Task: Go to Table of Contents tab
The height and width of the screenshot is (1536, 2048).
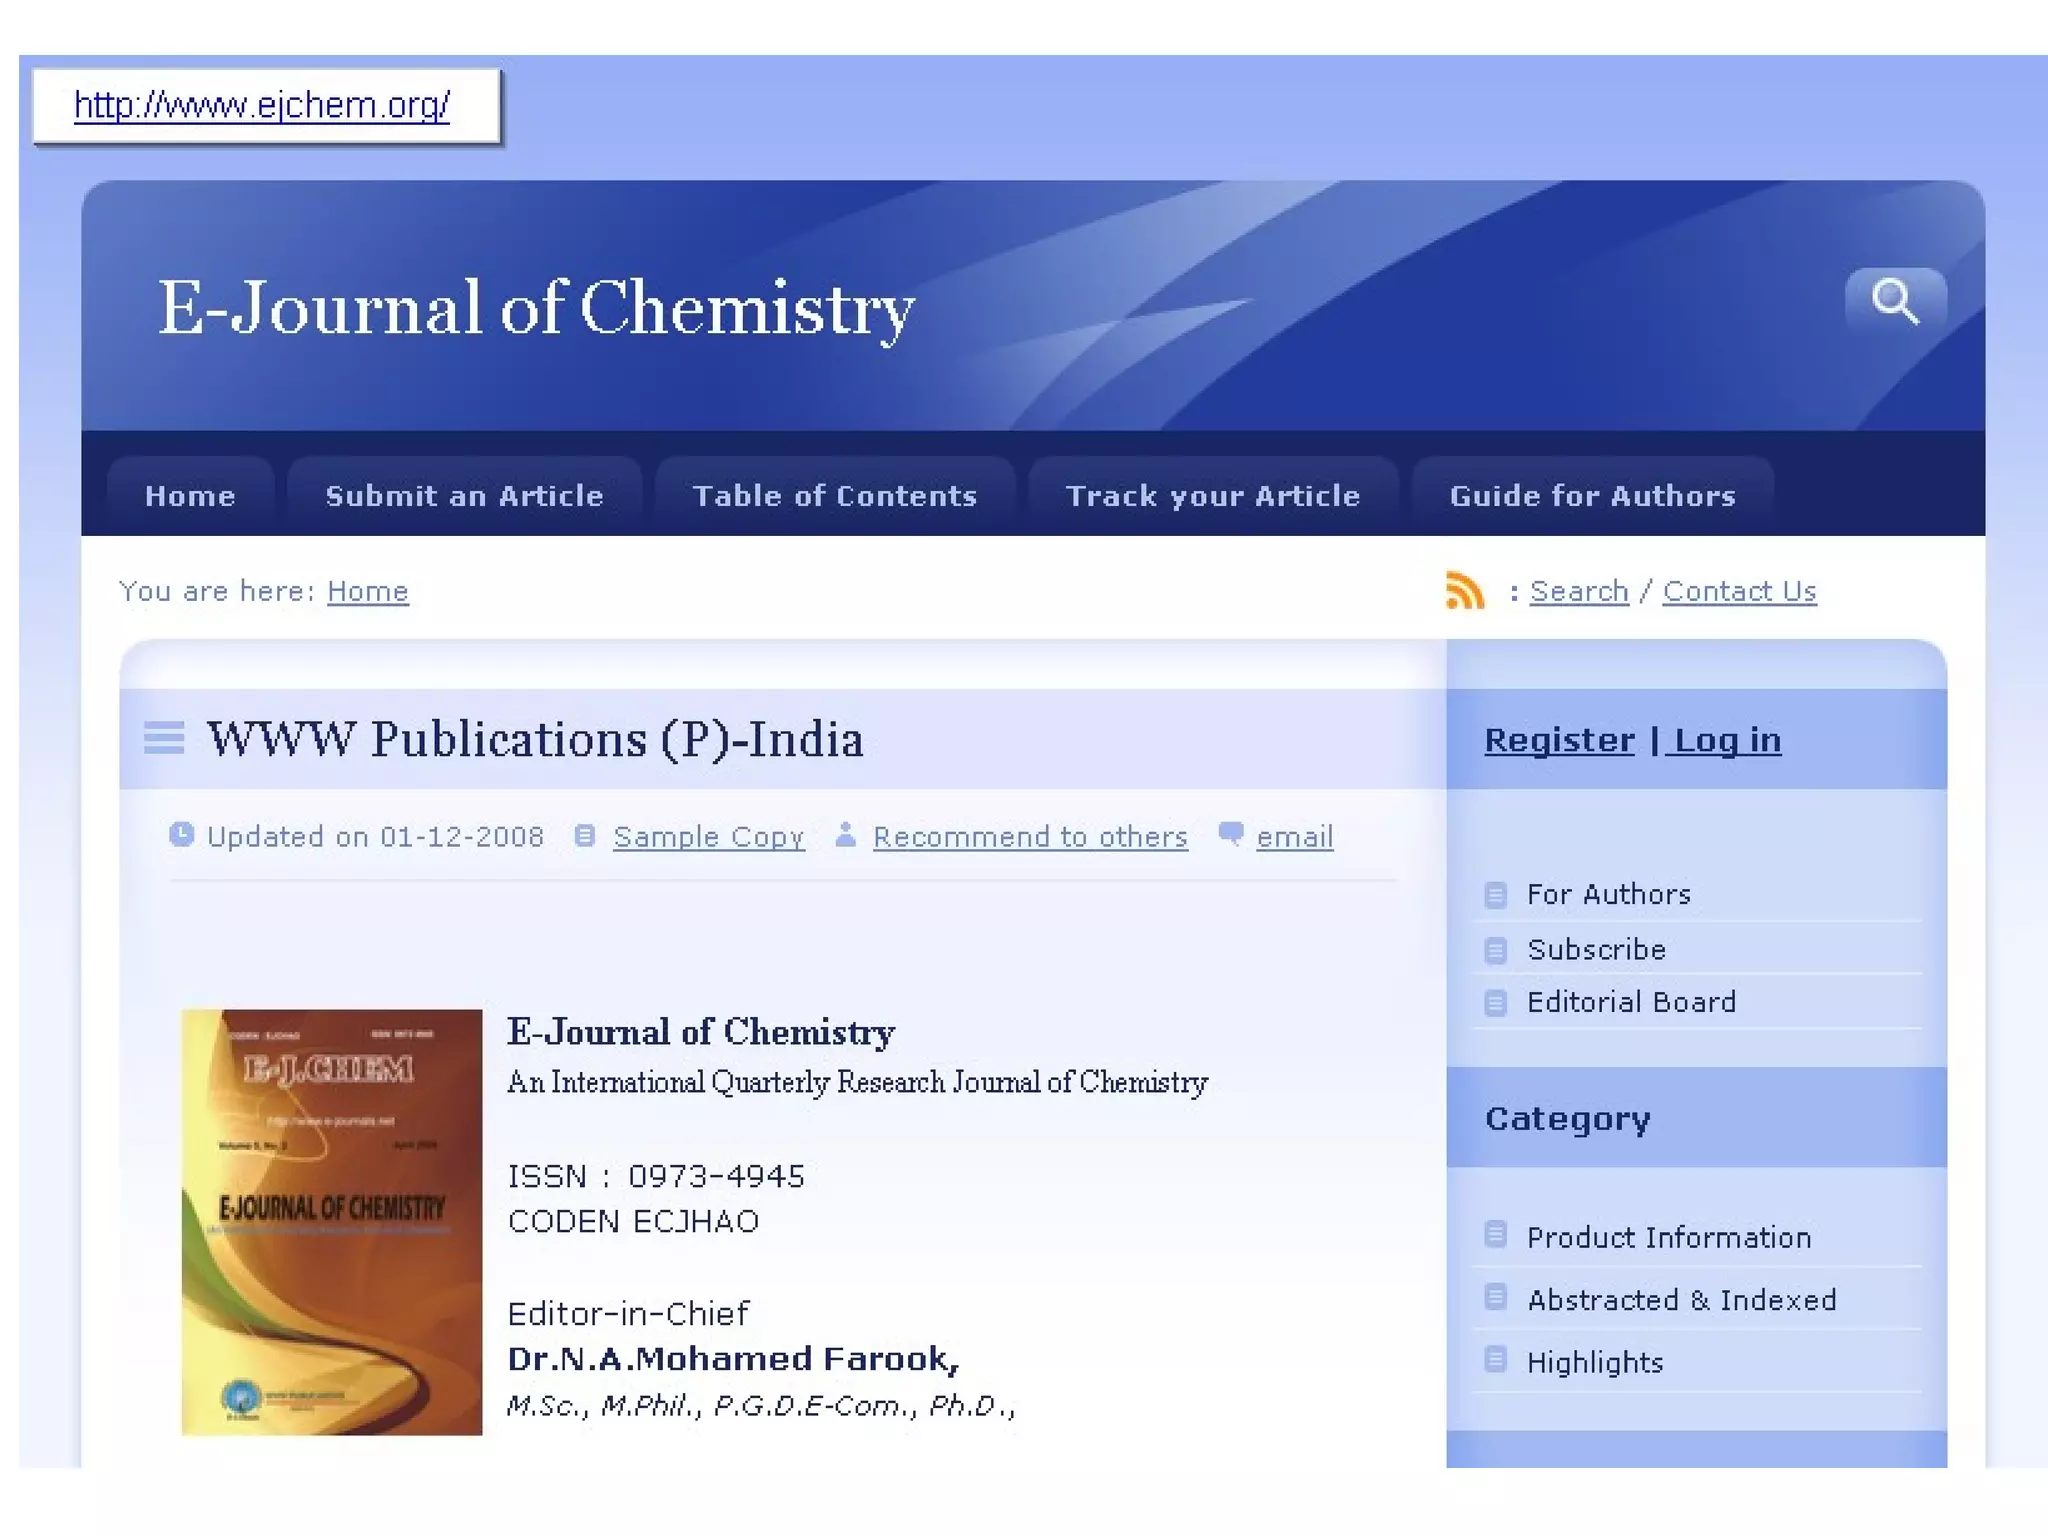Action: 834,496
